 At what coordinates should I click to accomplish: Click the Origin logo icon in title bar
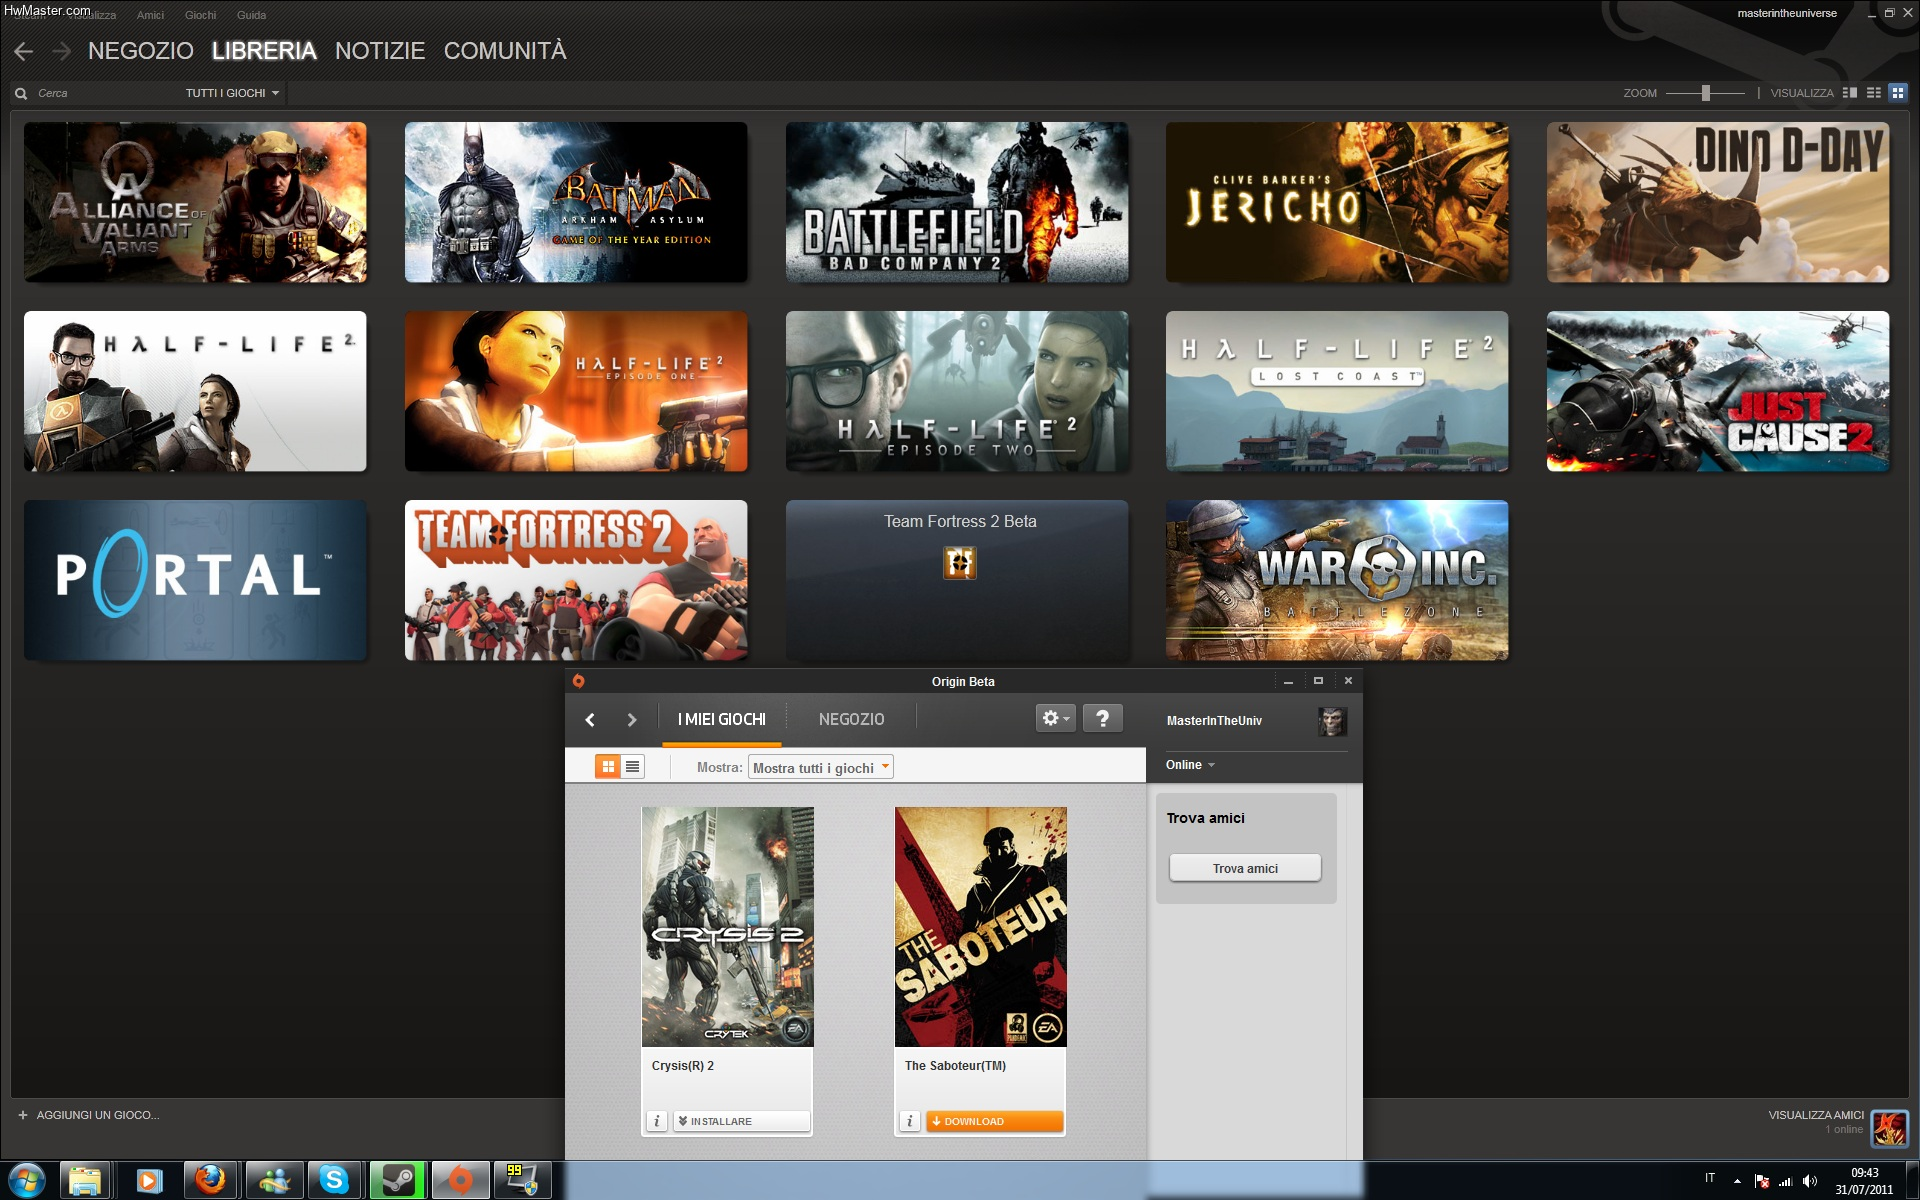[x=578, y=681]
